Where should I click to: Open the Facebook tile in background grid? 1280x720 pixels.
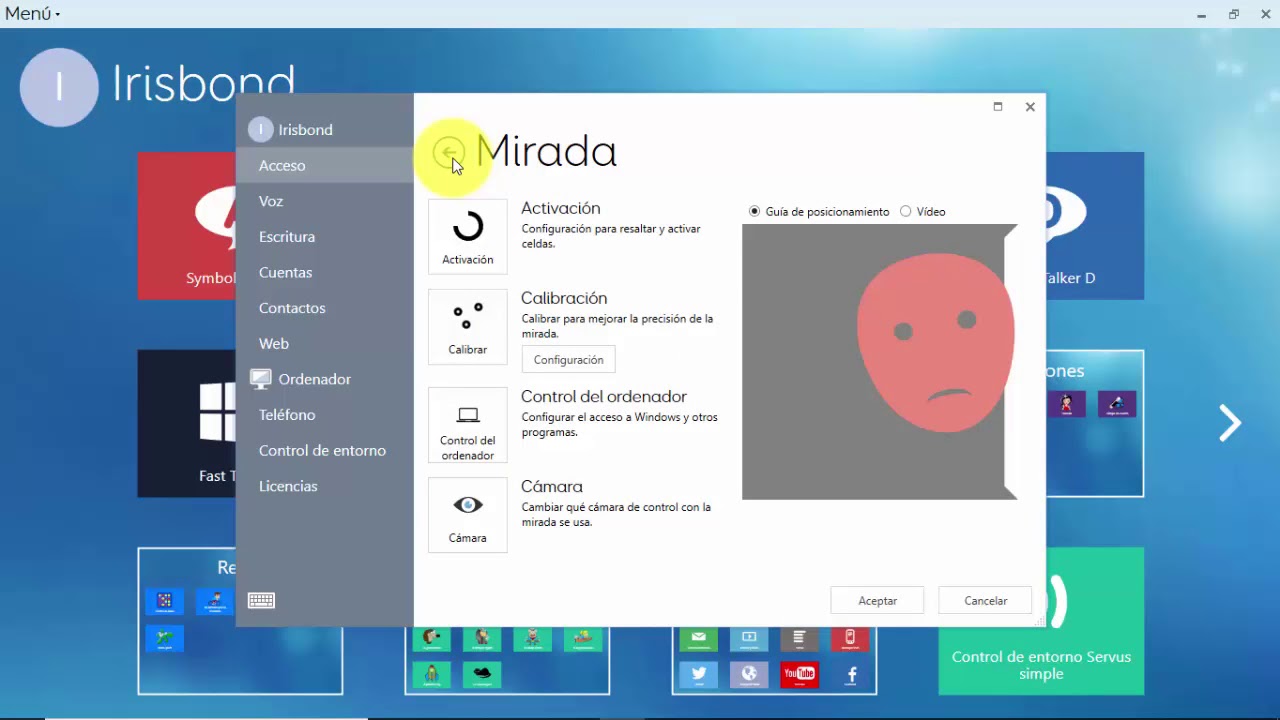pyautogui.click(x=851, y=674)
